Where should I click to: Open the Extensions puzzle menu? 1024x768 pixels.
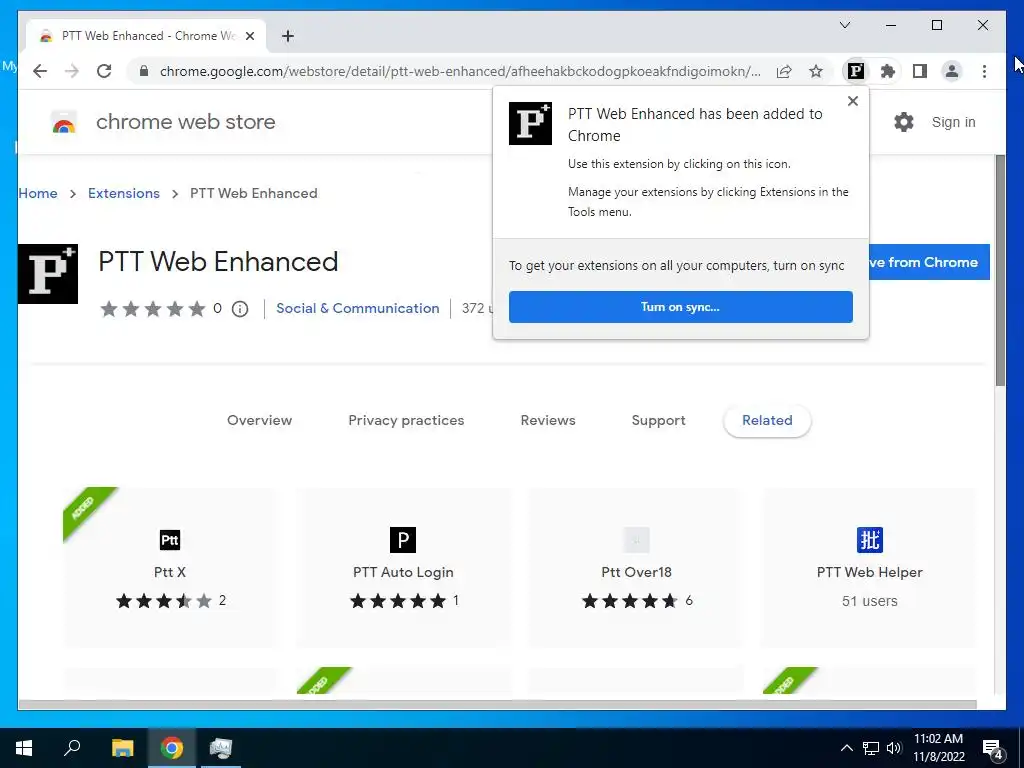click(x=888, y=71)
